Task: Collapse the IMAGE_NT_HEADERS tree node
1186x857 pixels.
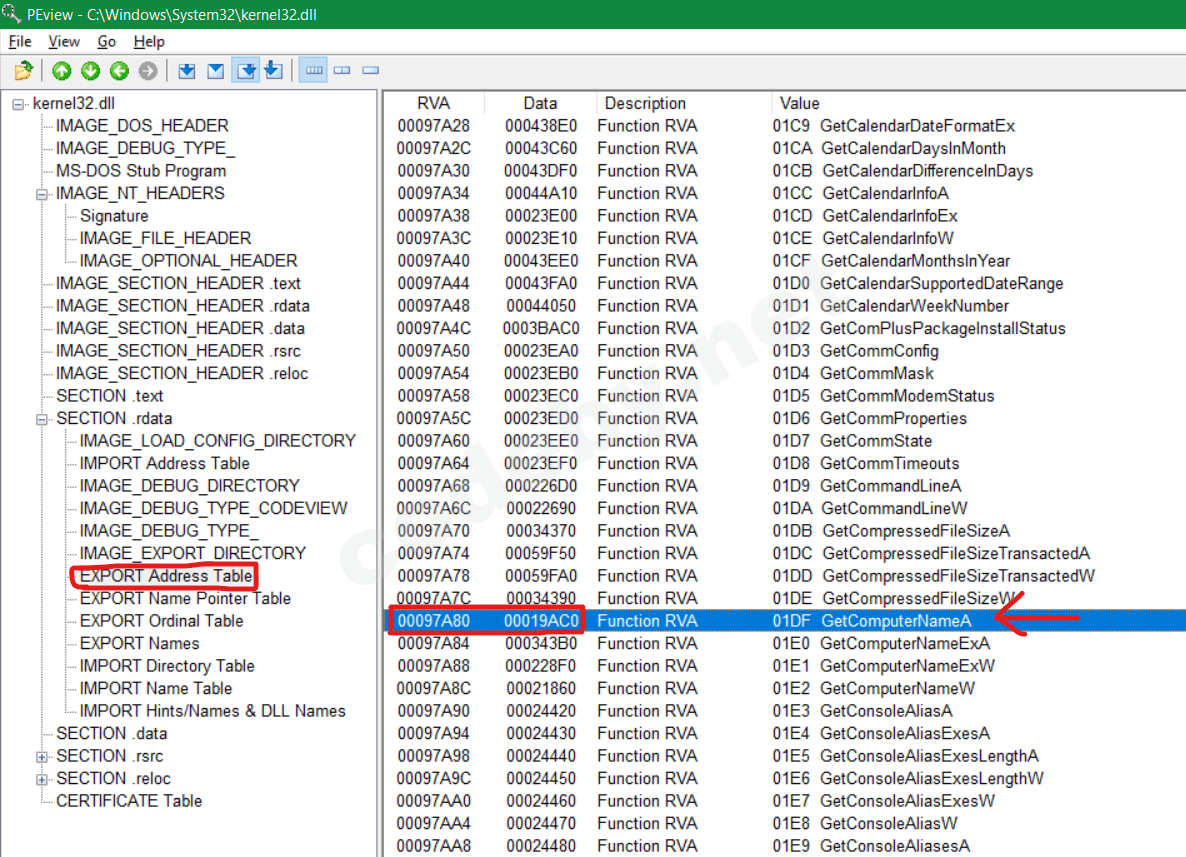Action: click(43, 194)
